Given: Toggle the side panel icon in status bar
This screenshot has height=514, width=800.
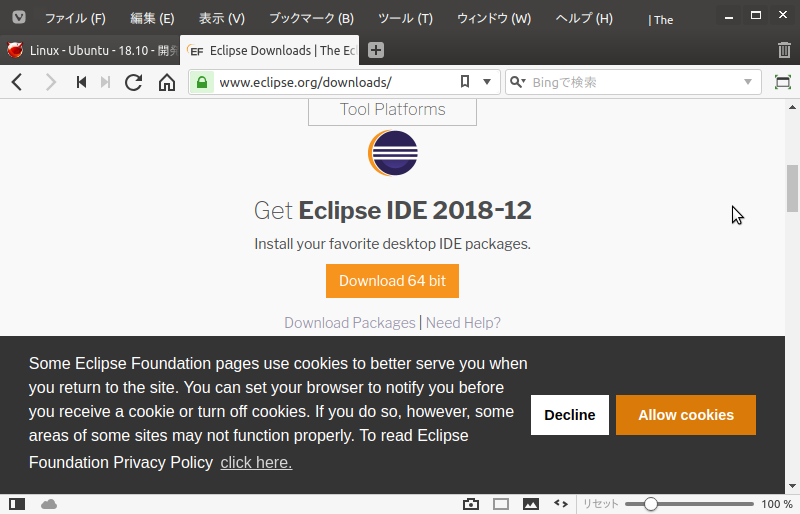Looking at the screenshot, I should 17,504.
